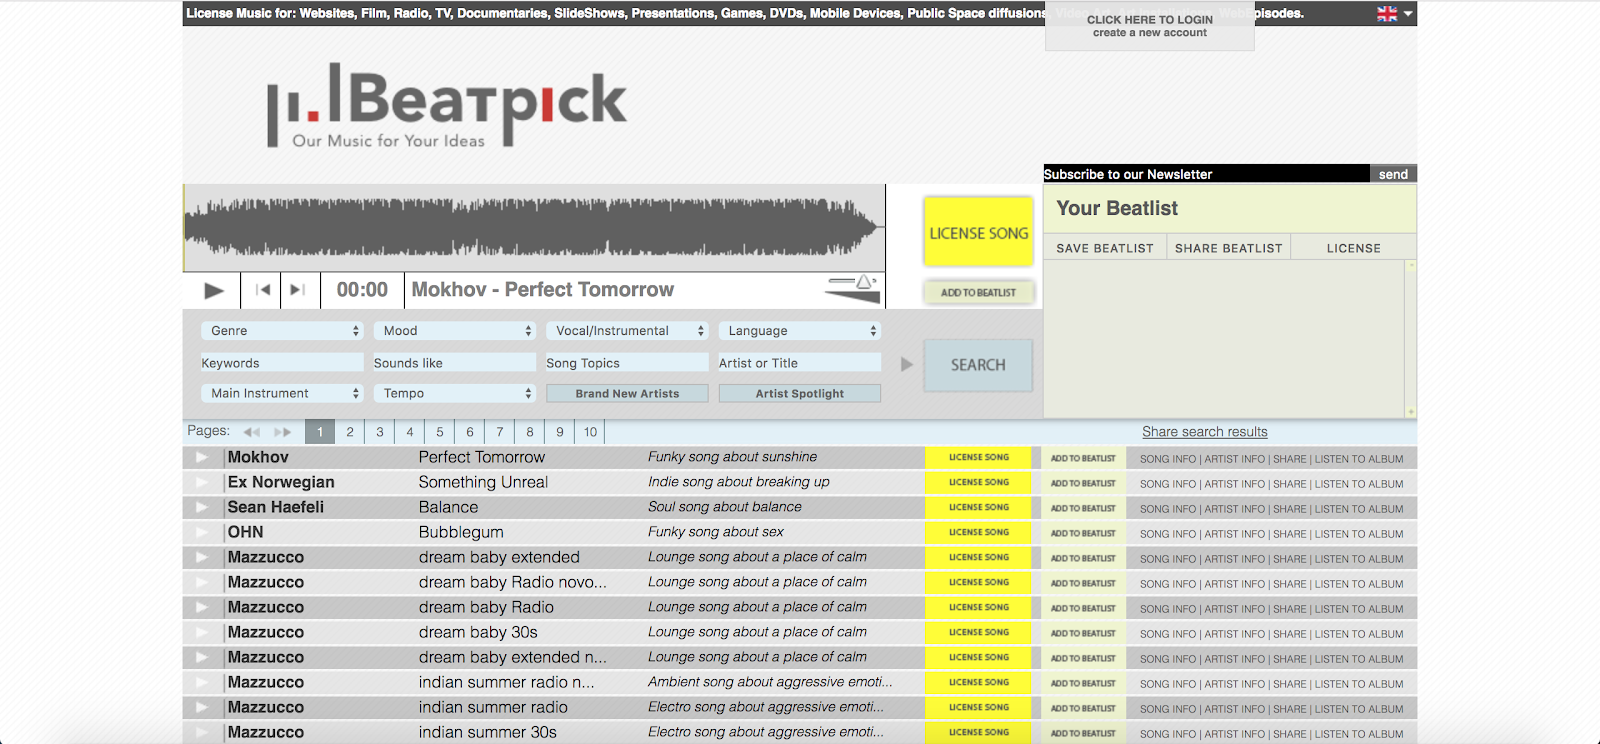The height and width of the screenshot is (744, 1600).
Task: Open the Mood dropdown
Action: pos(455,331)
